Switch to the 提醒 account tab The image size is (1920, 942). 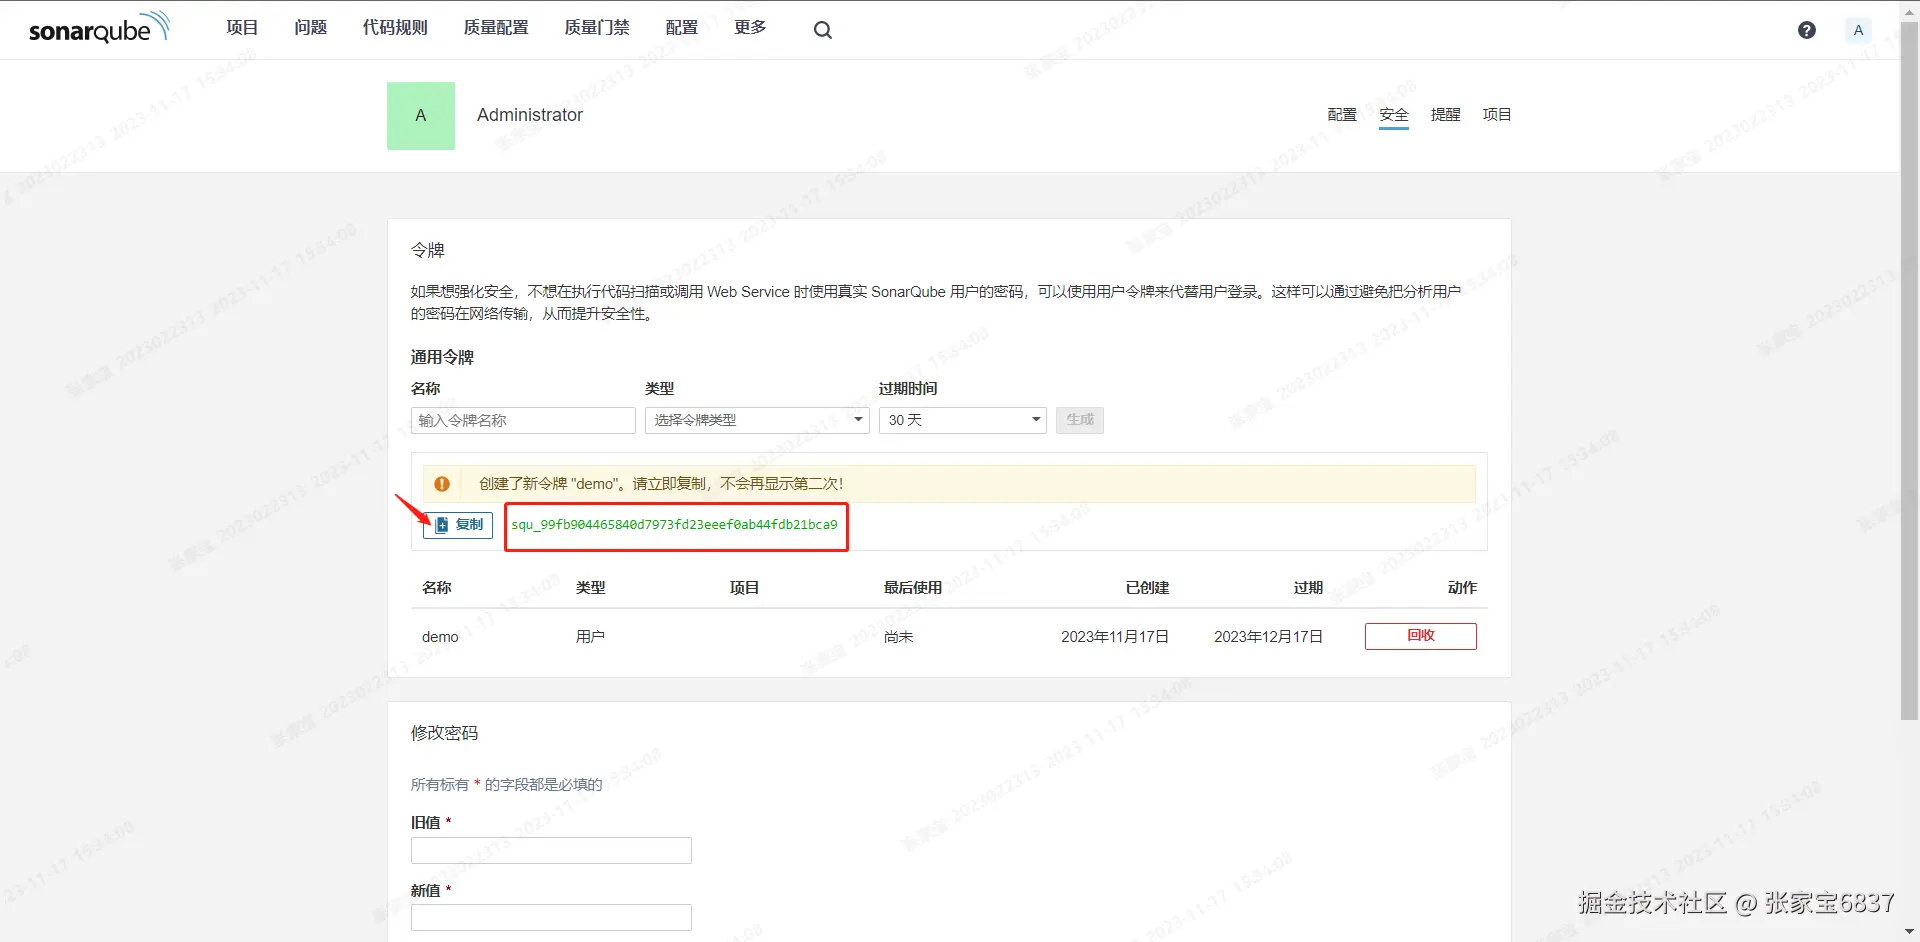1445,115
